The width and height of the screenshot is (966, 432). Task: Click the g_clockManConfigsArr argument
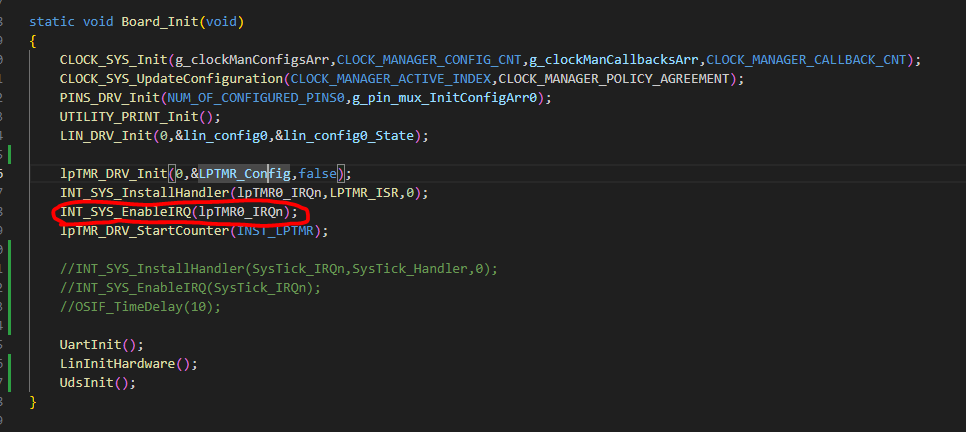tap(252, 59)
